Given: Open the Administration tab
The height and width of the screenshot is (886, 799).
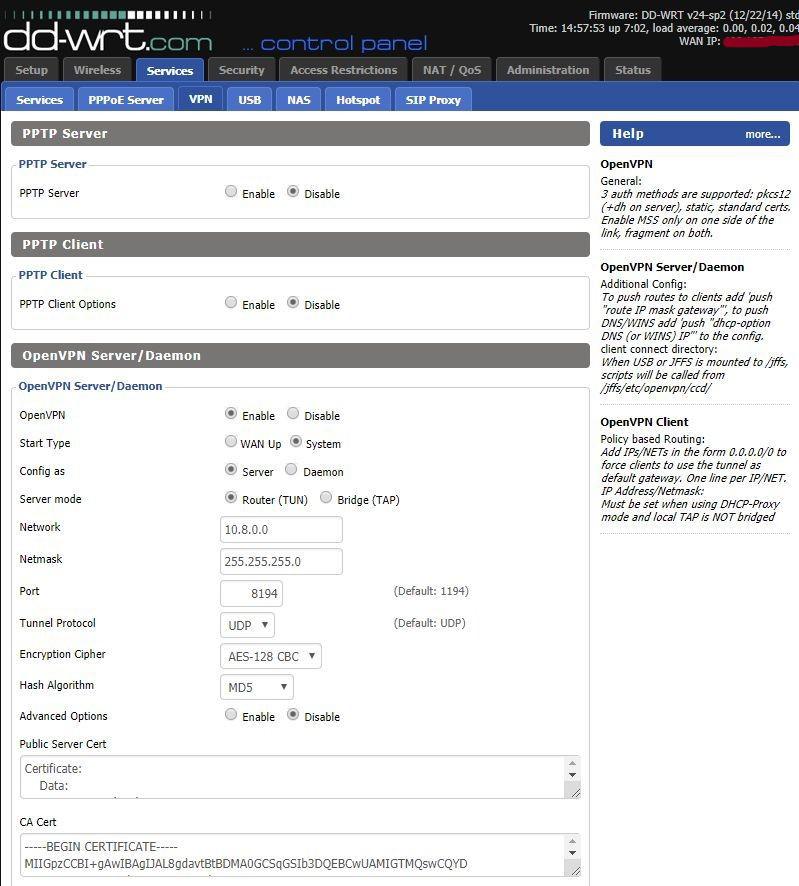Looking at the screenshot, I should tap(548, 70).
